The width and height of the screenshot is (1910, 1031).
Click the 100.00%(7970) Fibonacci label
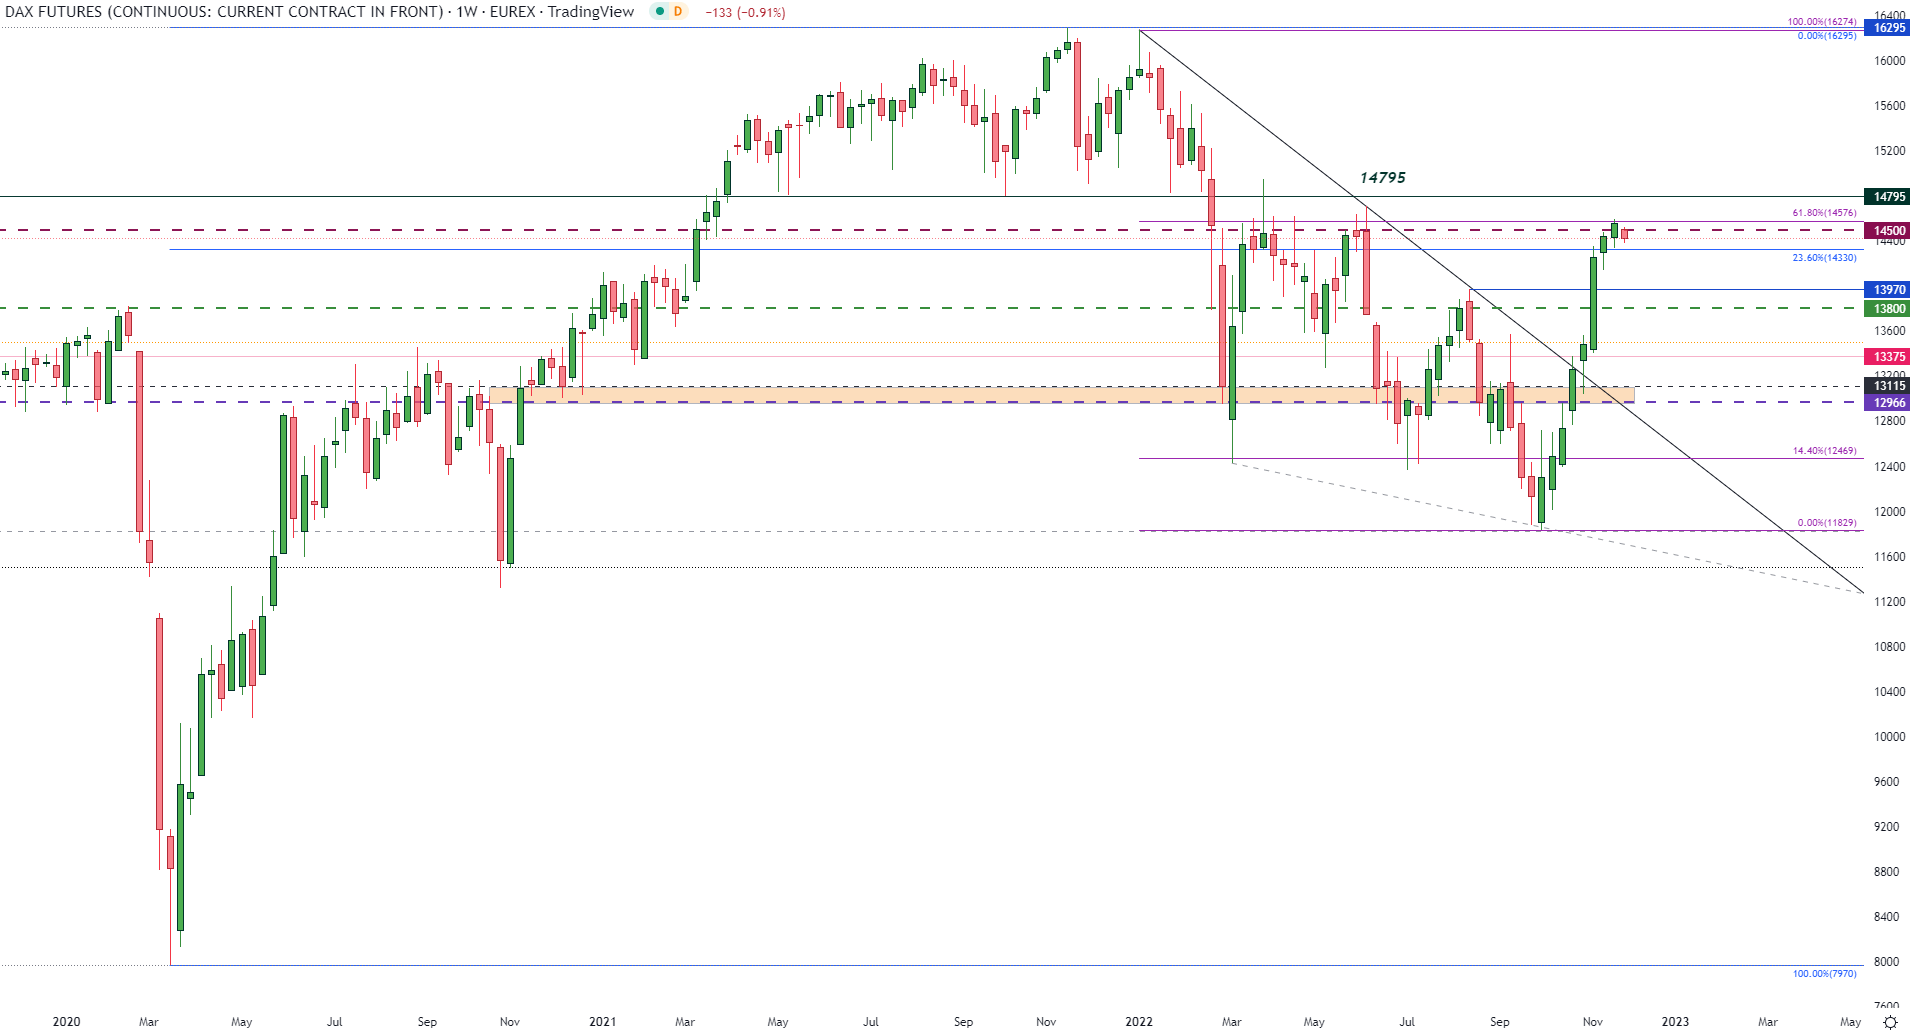(x=1824, y=974)
